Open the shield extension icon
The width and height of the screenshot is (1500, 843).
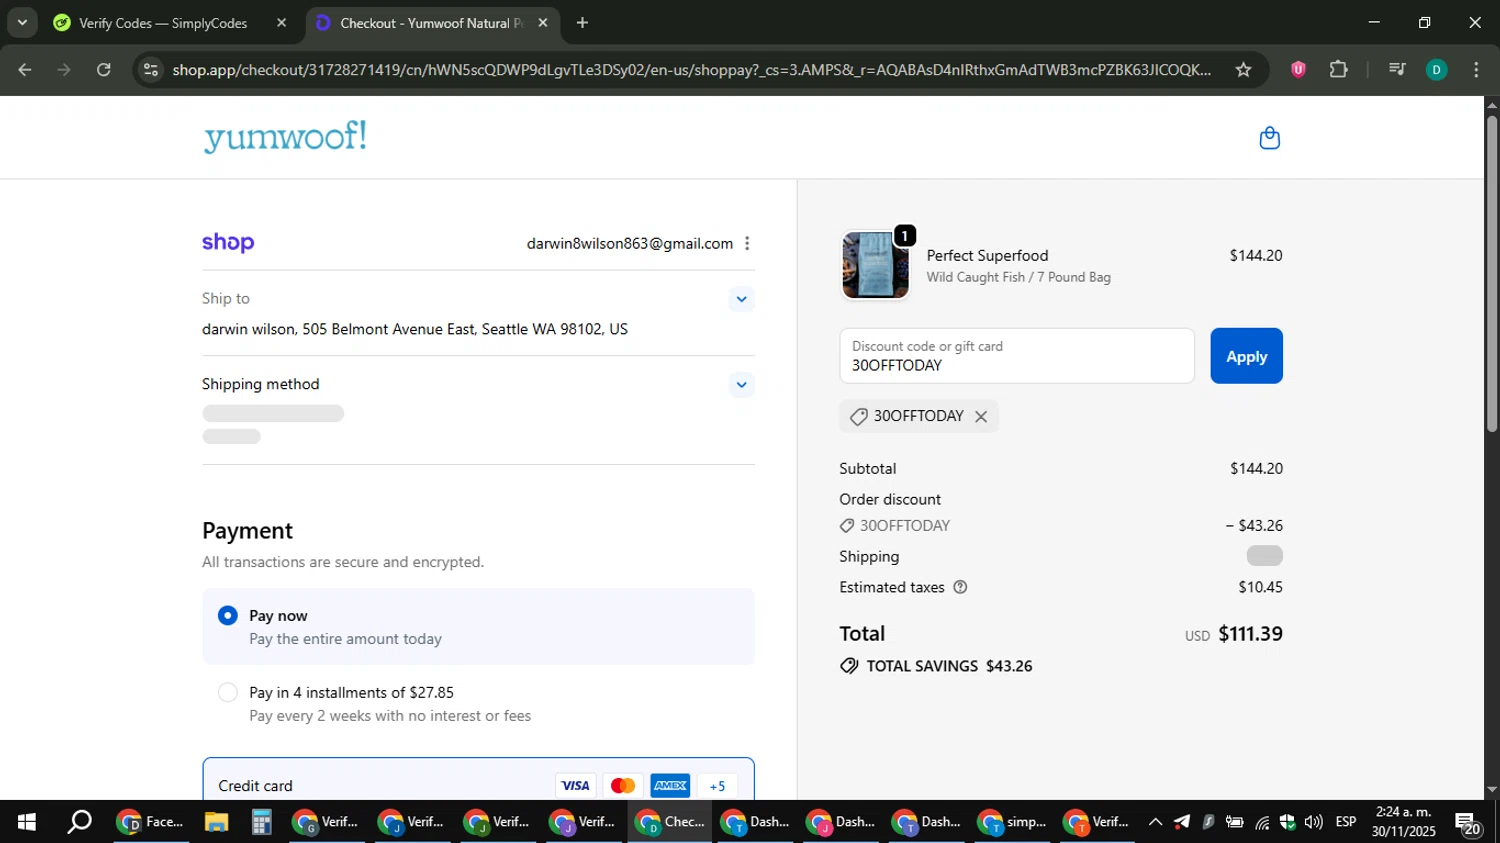[x=1298, y=69]
